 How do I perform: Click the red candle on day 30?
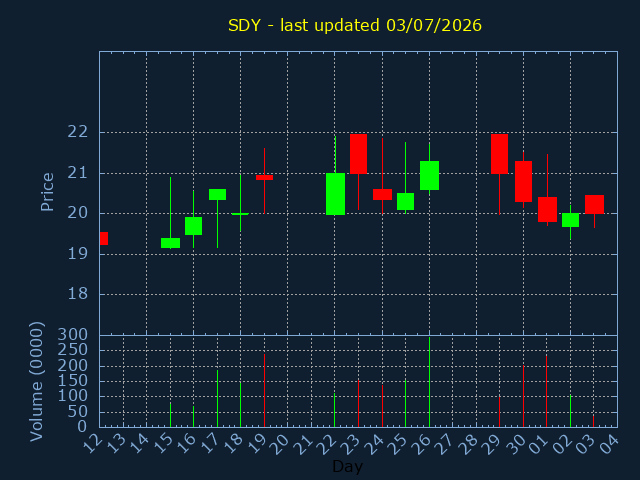[x=523, y=181]
